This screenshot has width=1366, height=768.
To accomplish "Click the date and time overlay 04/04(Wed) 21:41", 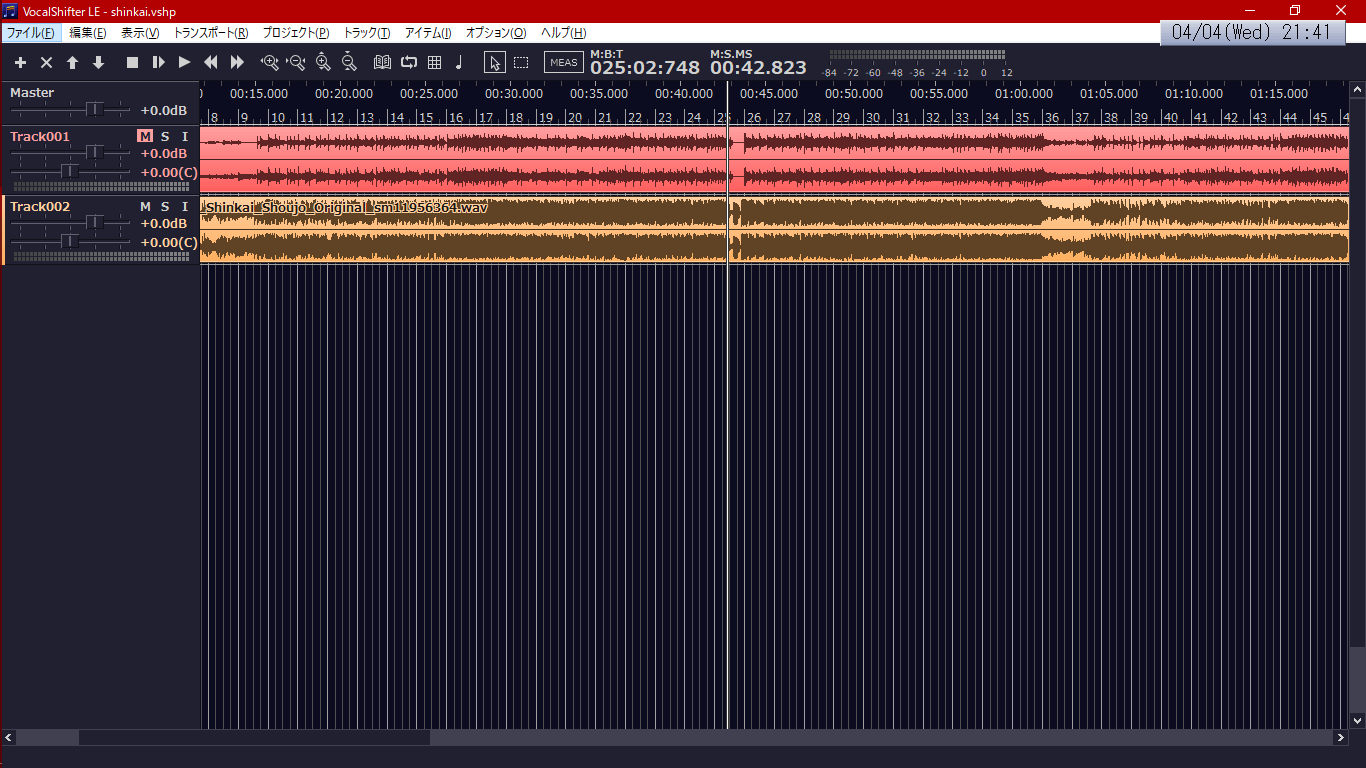I will 1251,32.
